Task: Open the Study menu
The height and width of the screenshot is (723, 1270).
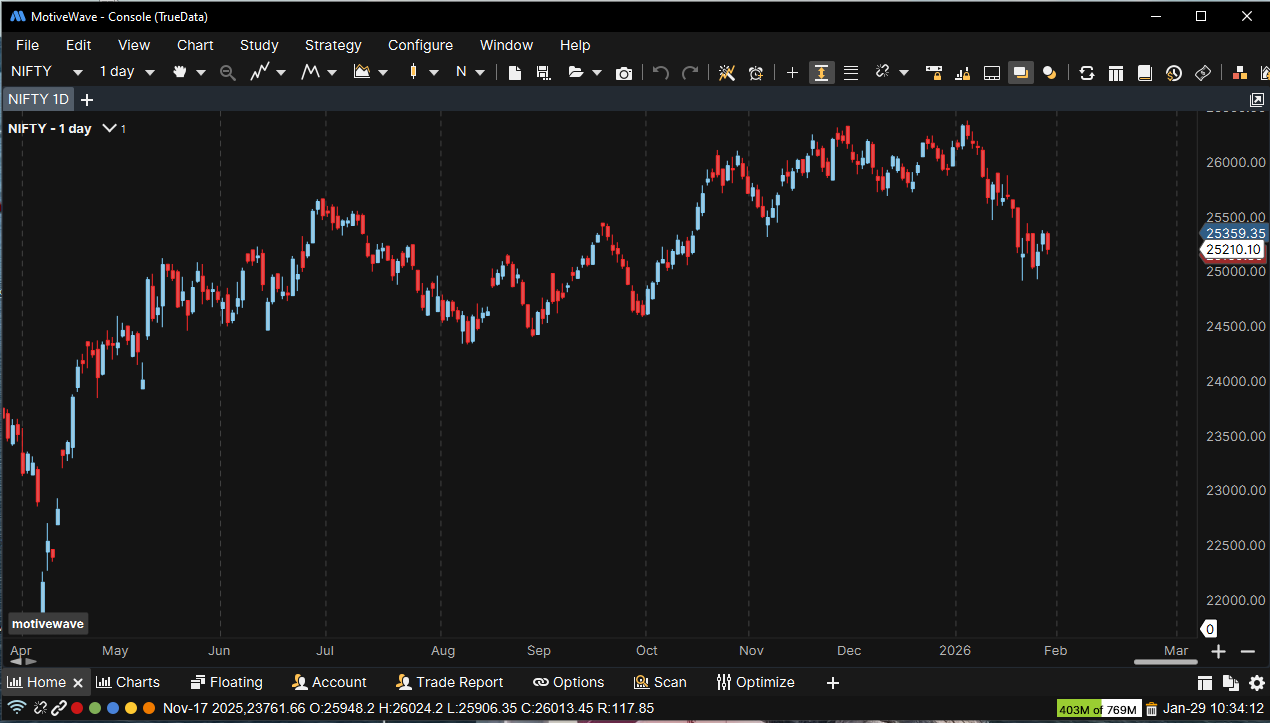Action: point(259,45)
